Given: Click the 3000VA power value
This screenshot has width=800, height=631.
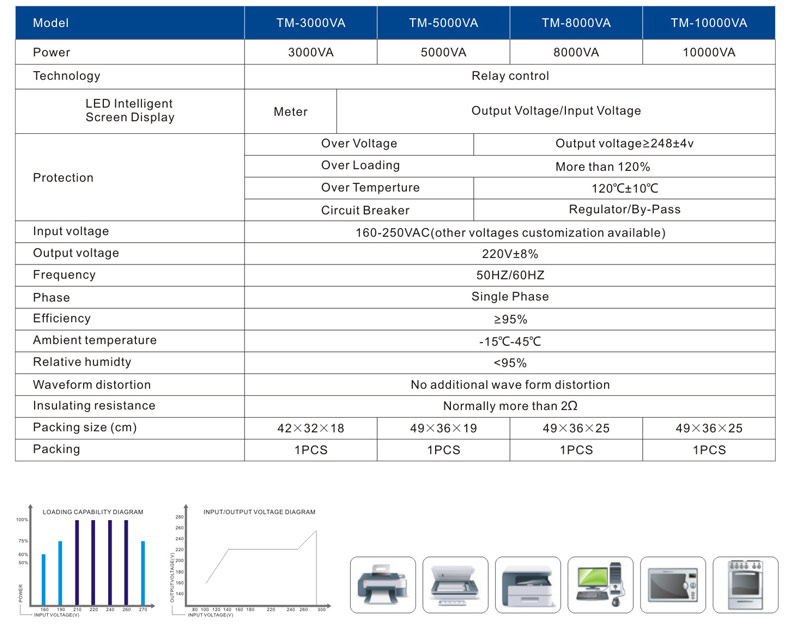Looking at the screenshot, I should [311, 52].
